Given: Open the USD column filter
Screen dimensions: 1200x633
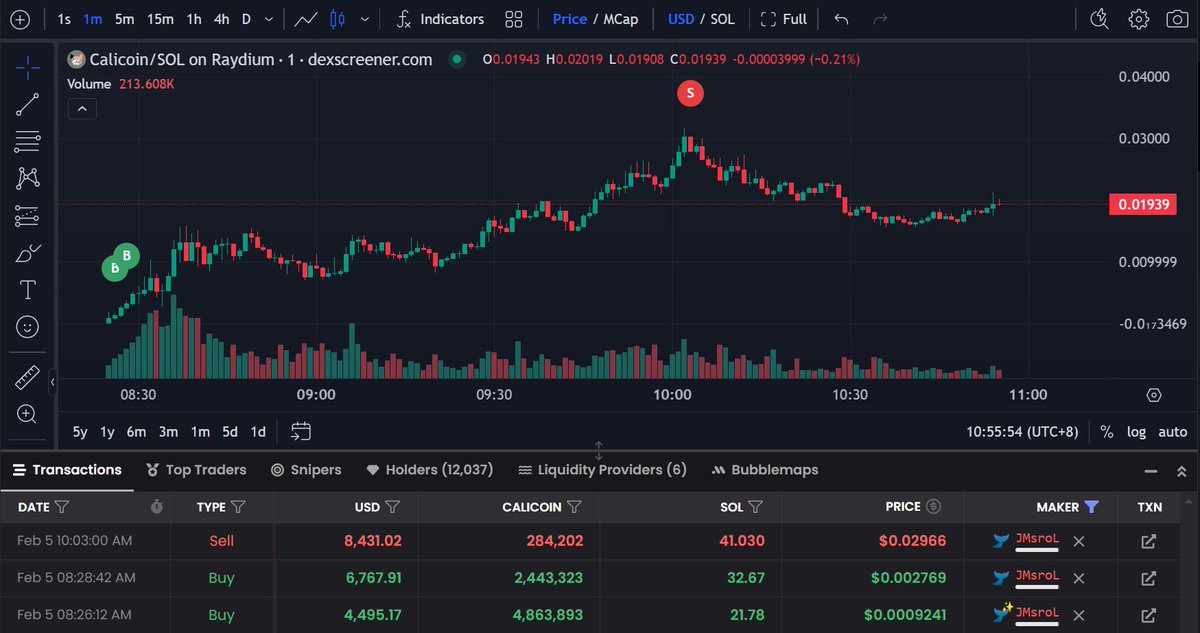Looking at the screenshot, I should click(392, 507).
